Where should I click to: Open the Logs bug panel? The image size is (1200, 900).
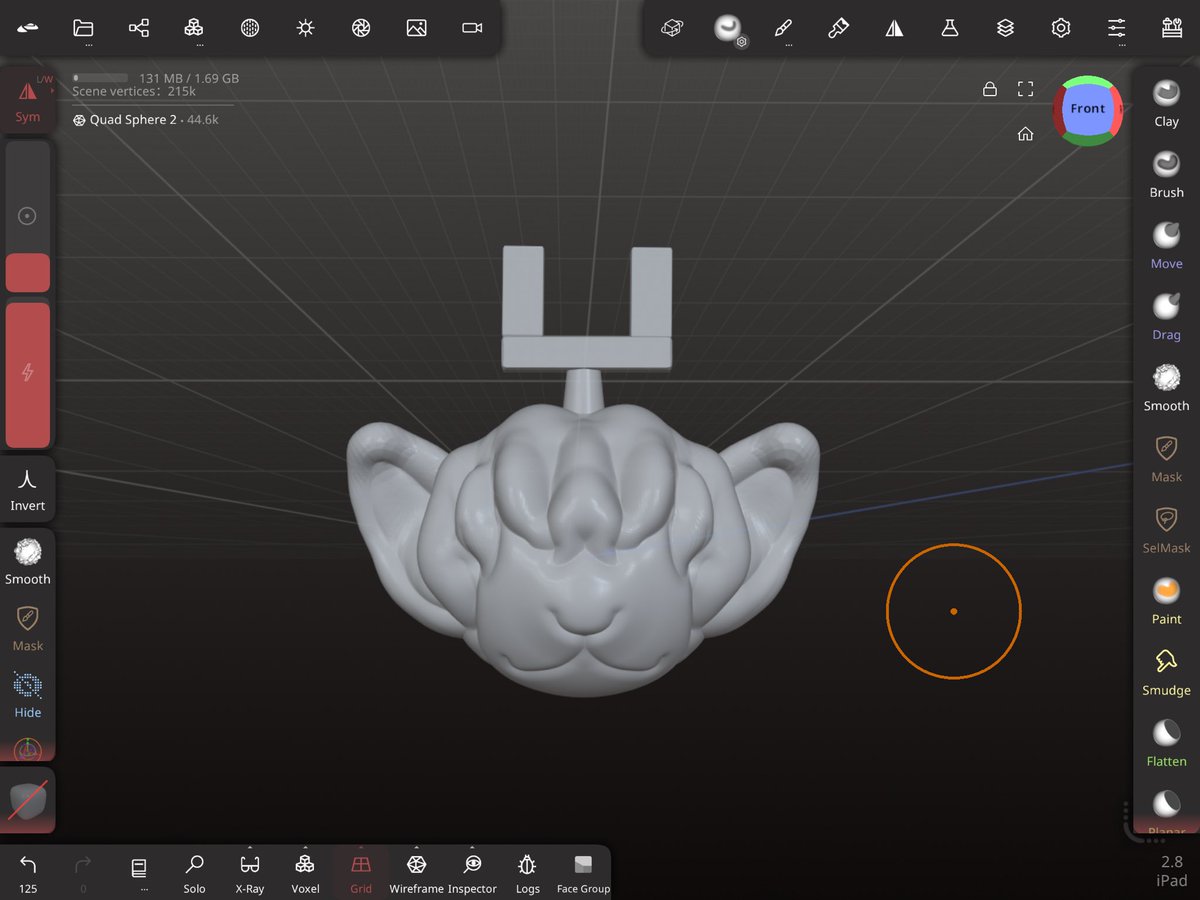click(527, 873)
